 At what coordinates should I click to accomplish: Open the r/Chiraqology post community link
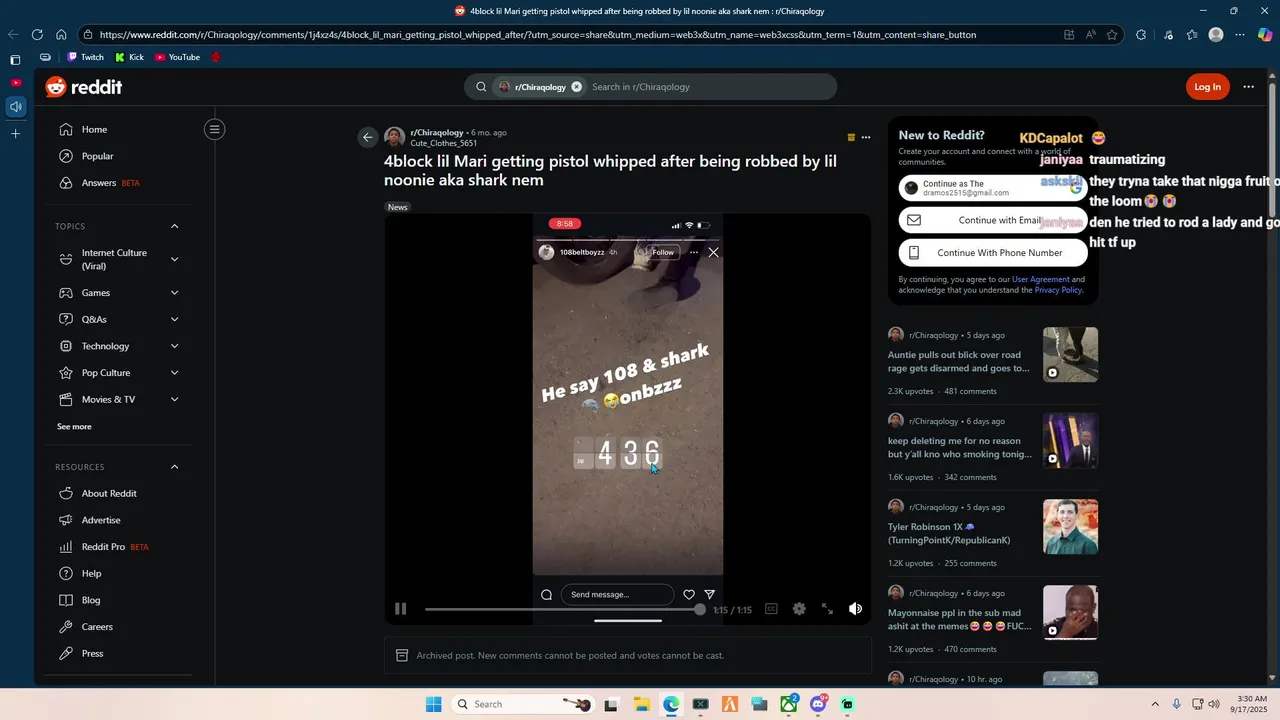(x=436, y=132)
